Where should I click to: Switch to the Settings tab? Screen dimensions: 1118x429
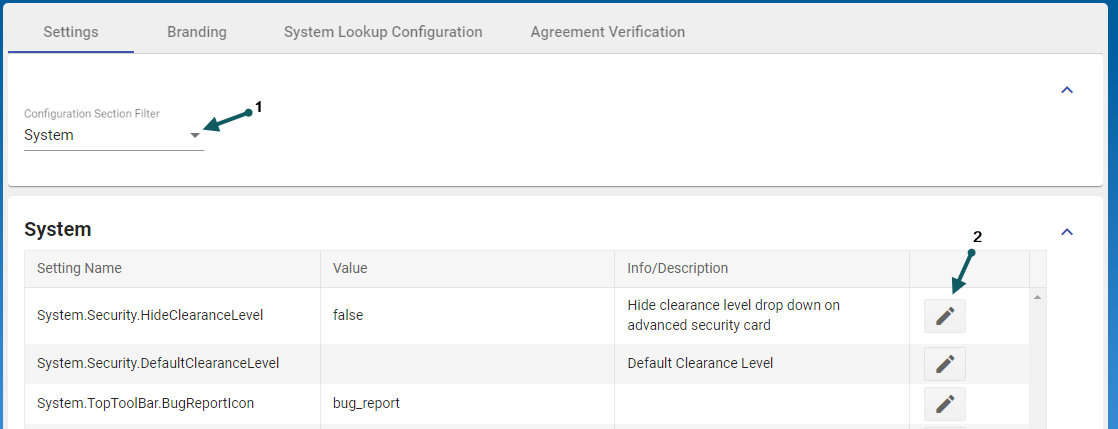point(71,32)
